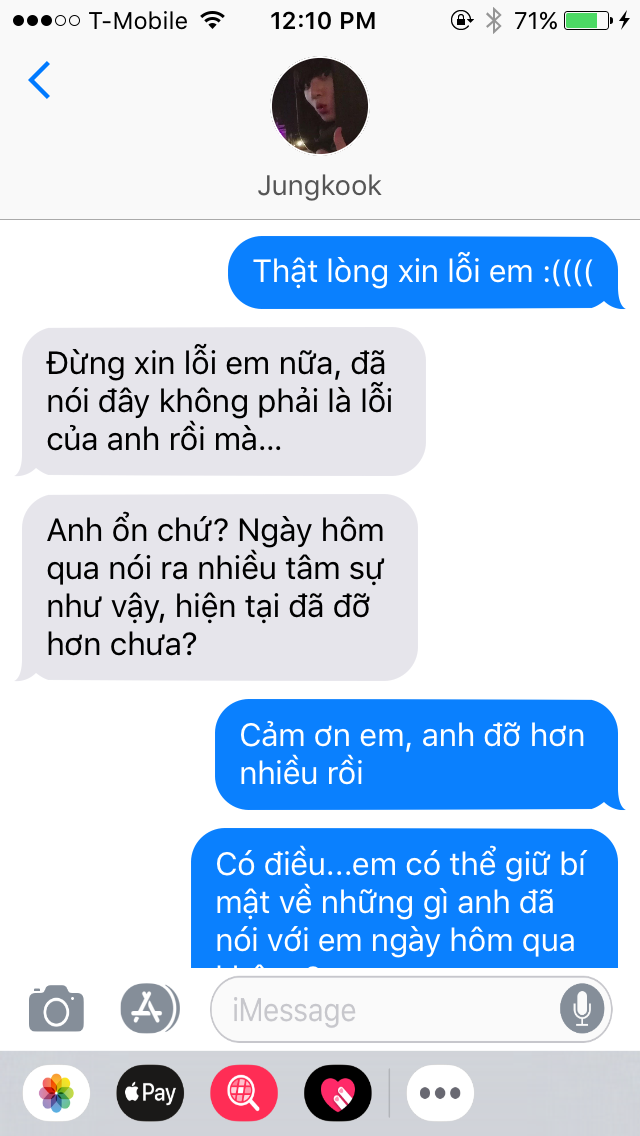The width and height of the screenshot is (640, 1136).
Task: Select the "Đừng xin lỗi em nữa" message
Action: click(220, 401)
